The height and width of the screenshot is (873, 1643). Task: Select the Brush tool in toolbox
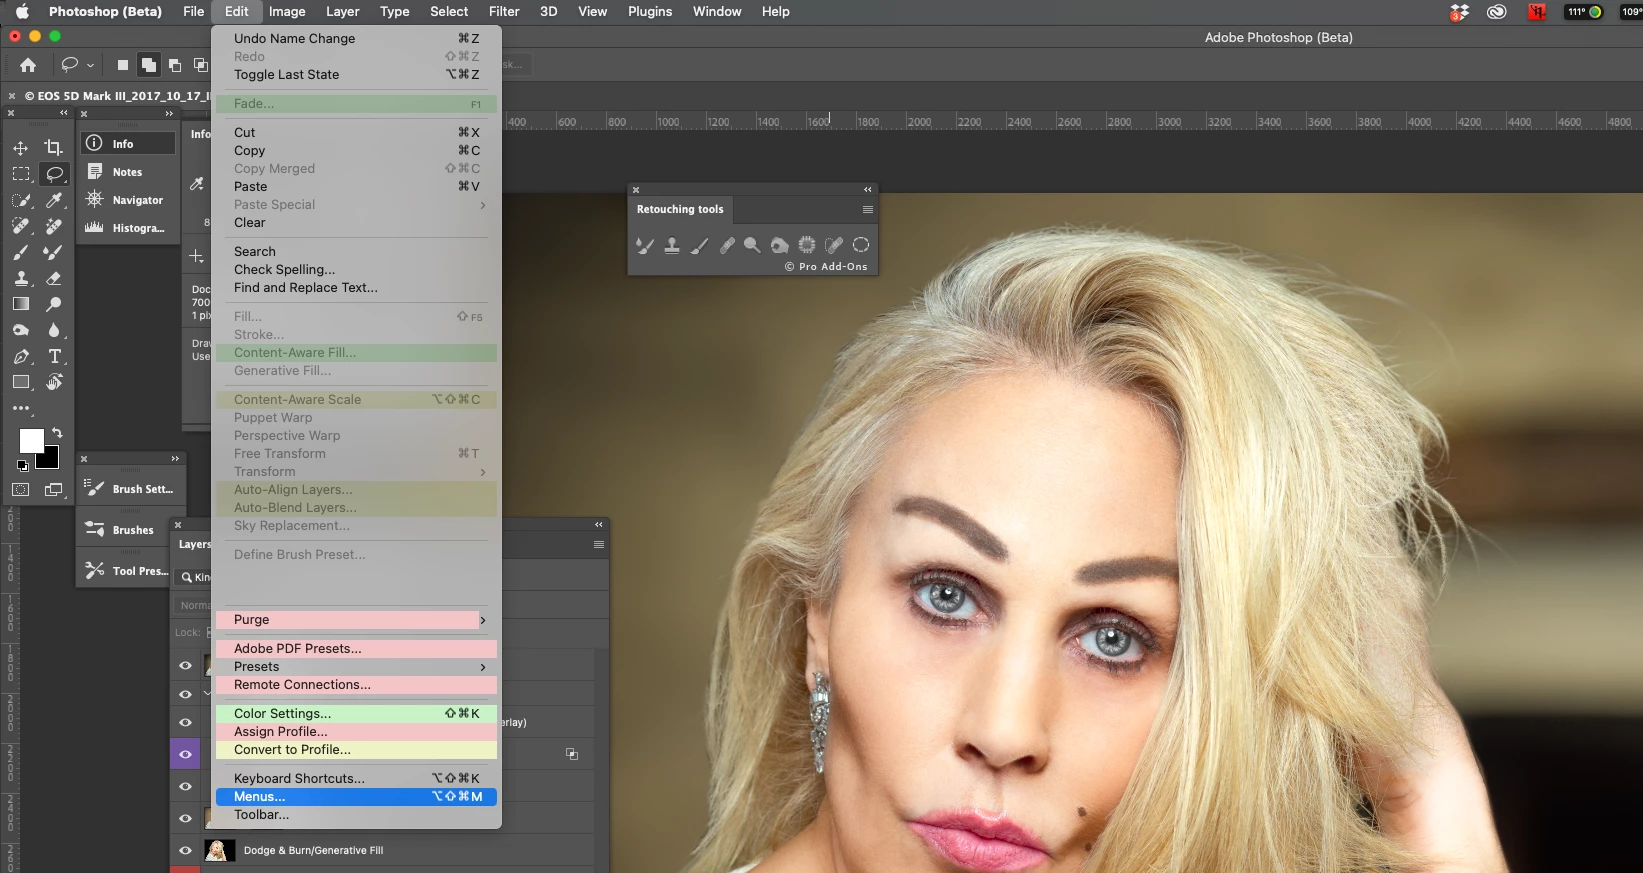21,252
